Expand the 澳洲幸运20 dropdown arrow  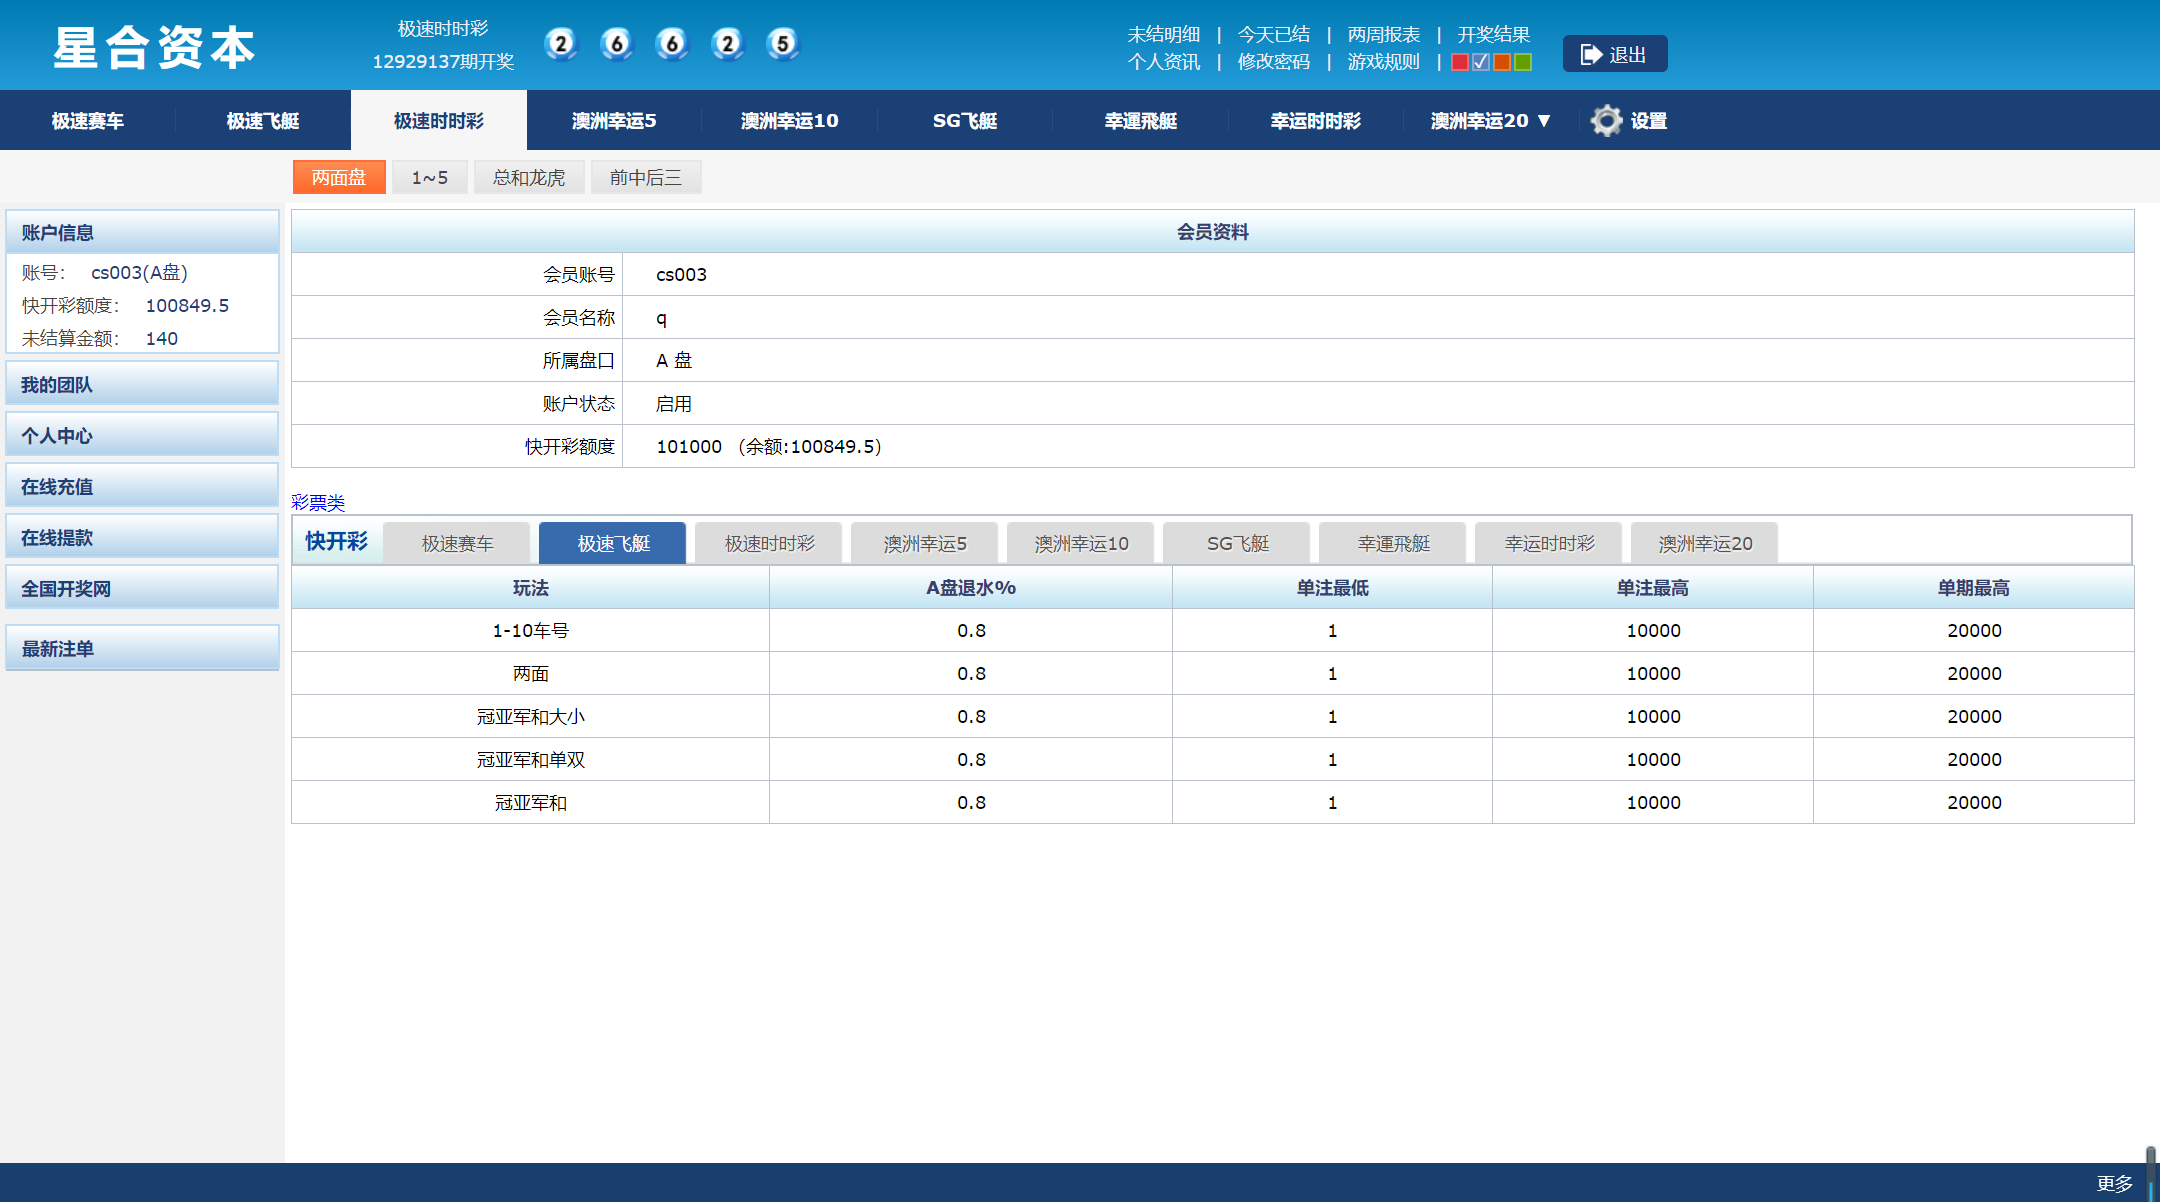(x=1544, y=121)
